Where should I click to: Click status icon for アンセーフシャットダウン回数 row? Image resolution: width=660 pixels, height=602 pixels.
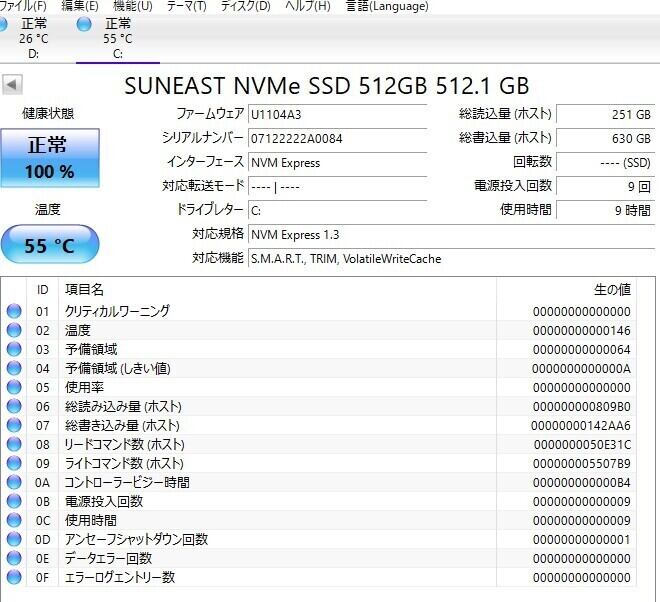point(14,539)
